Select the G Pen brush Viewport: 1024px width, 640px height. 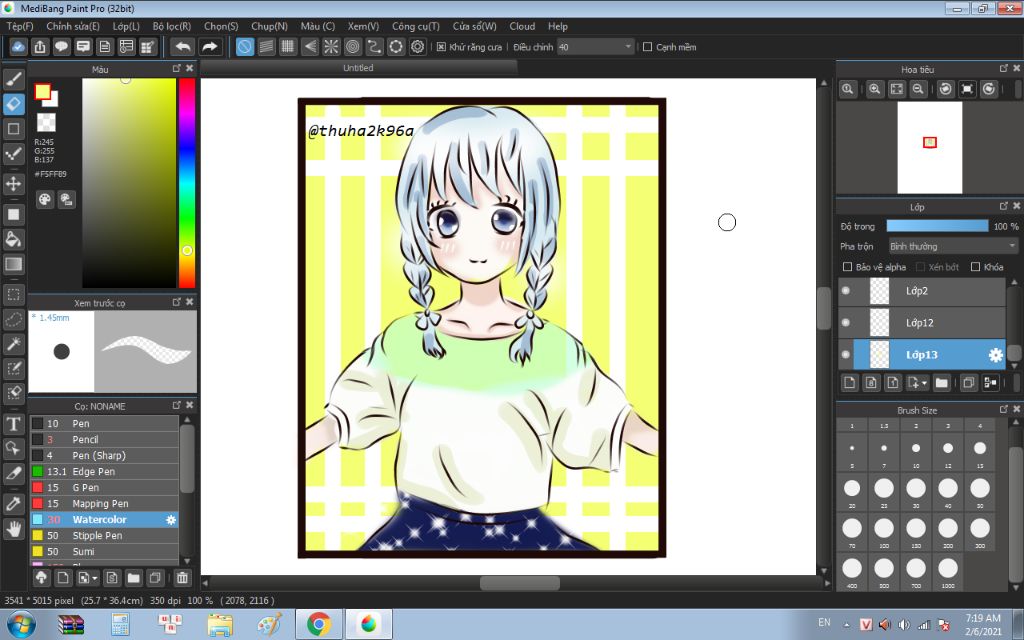click(x=104, y=488)
